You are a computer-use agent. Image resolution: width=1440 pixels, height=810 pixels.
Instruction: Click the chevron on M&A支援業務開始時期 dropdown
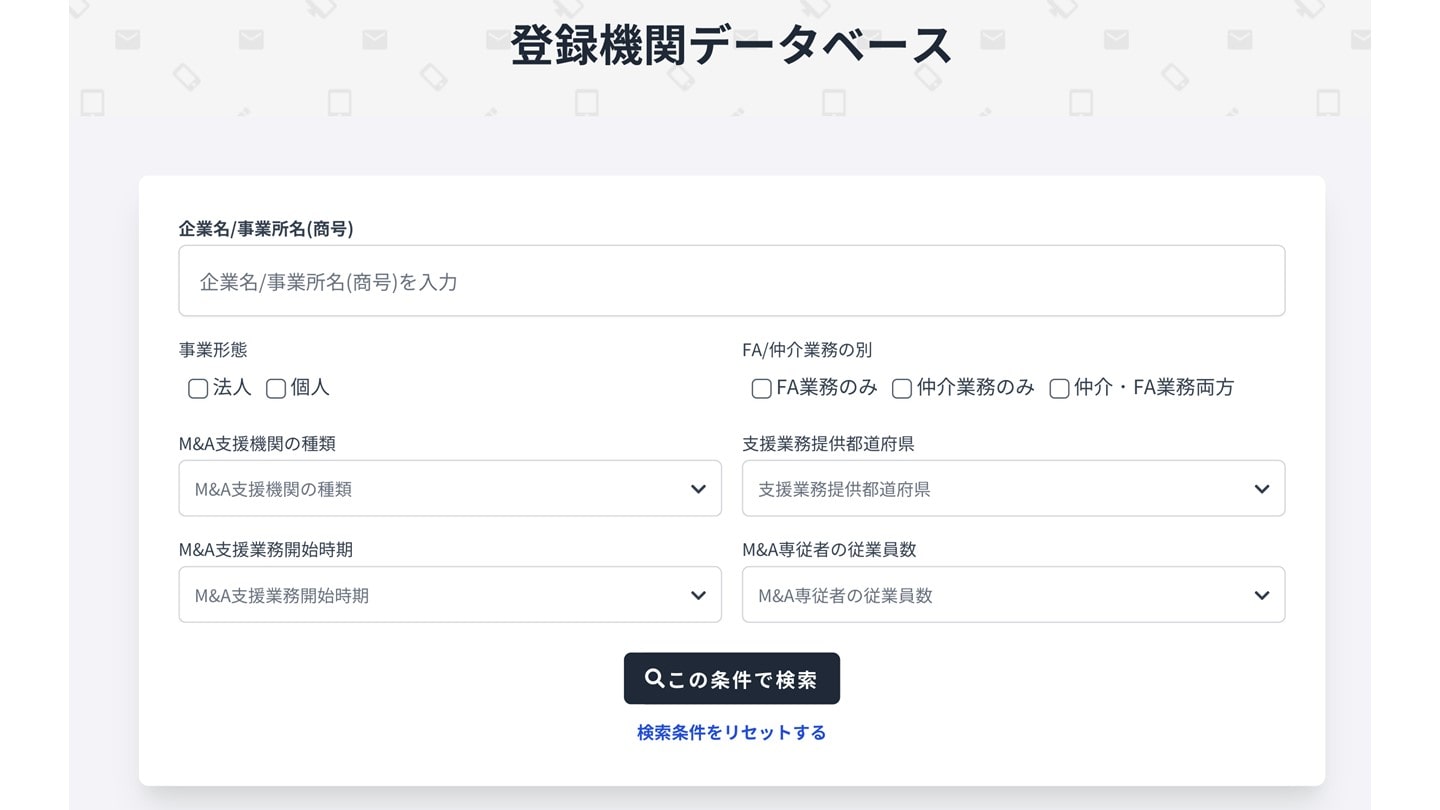698,594
